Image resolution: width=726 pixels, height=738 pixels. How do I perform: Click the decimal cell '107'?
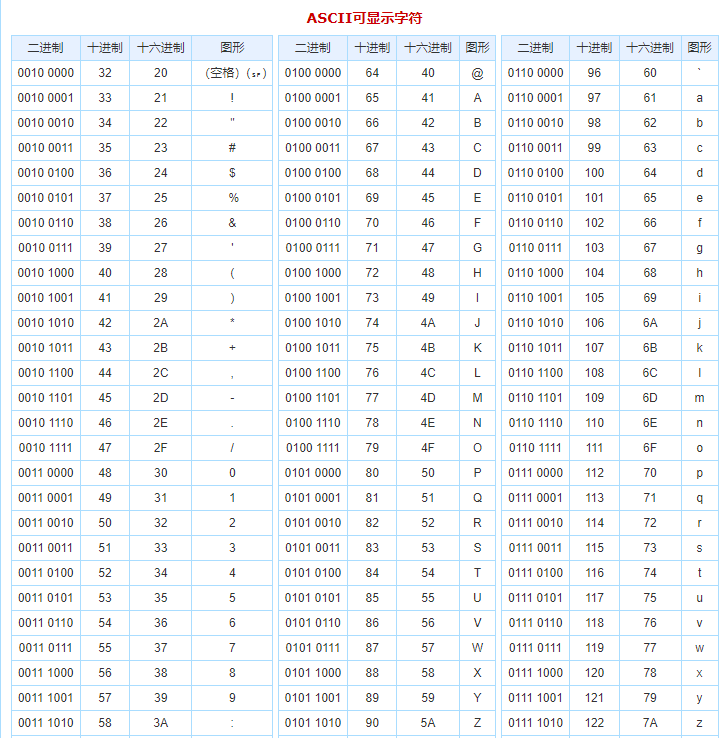tap(594, 348)
